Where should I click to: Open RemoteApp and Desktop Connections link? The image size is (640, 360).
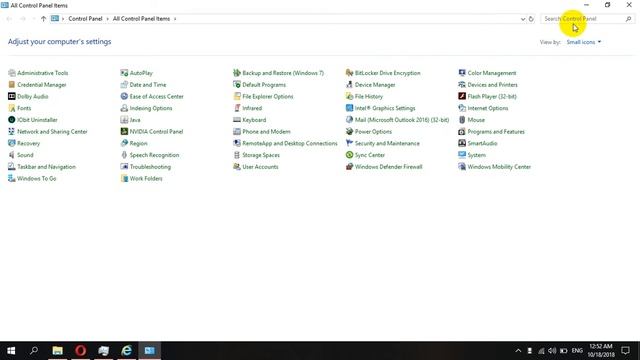point(290,143)
